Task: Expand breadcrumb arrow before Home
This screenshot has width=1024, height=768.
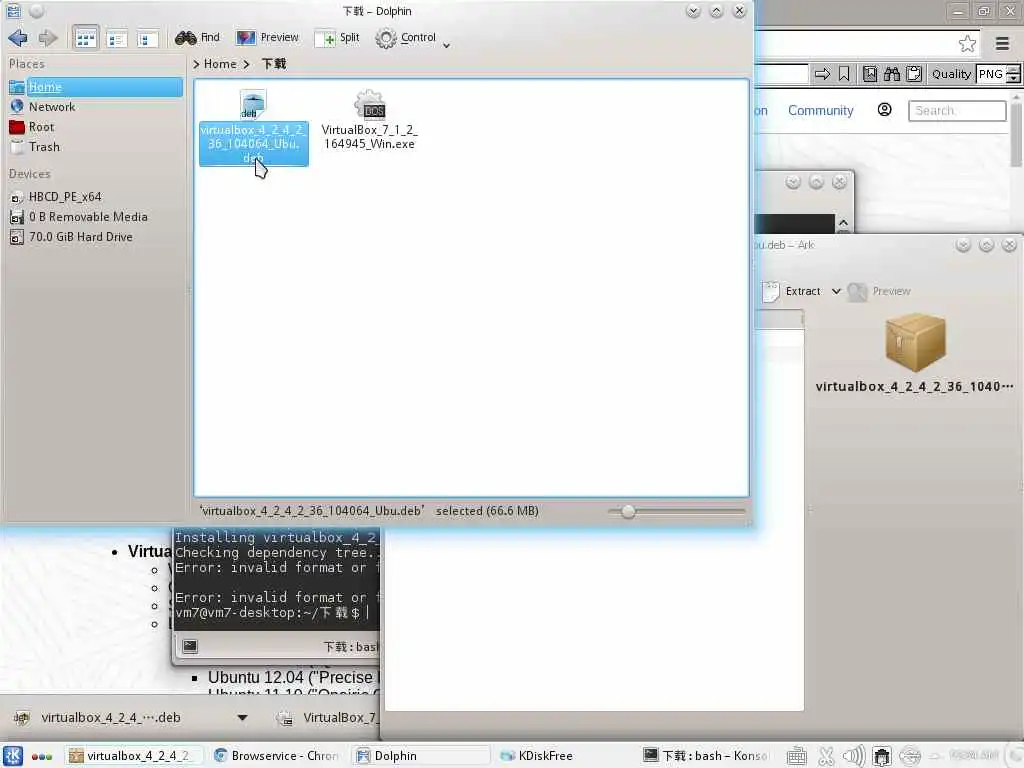Action: pos(196,64)
